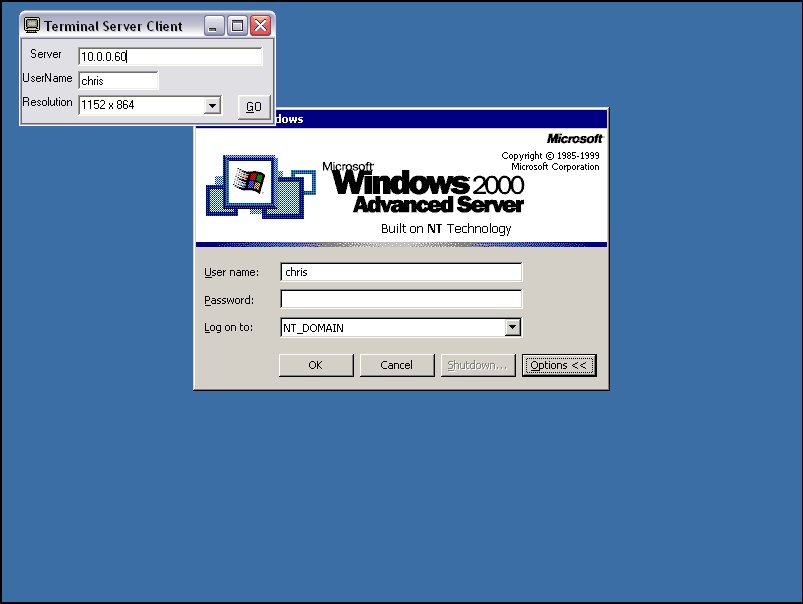Click the Shutdown... button
The image size is (803, 604).
(x=477, y=365)
